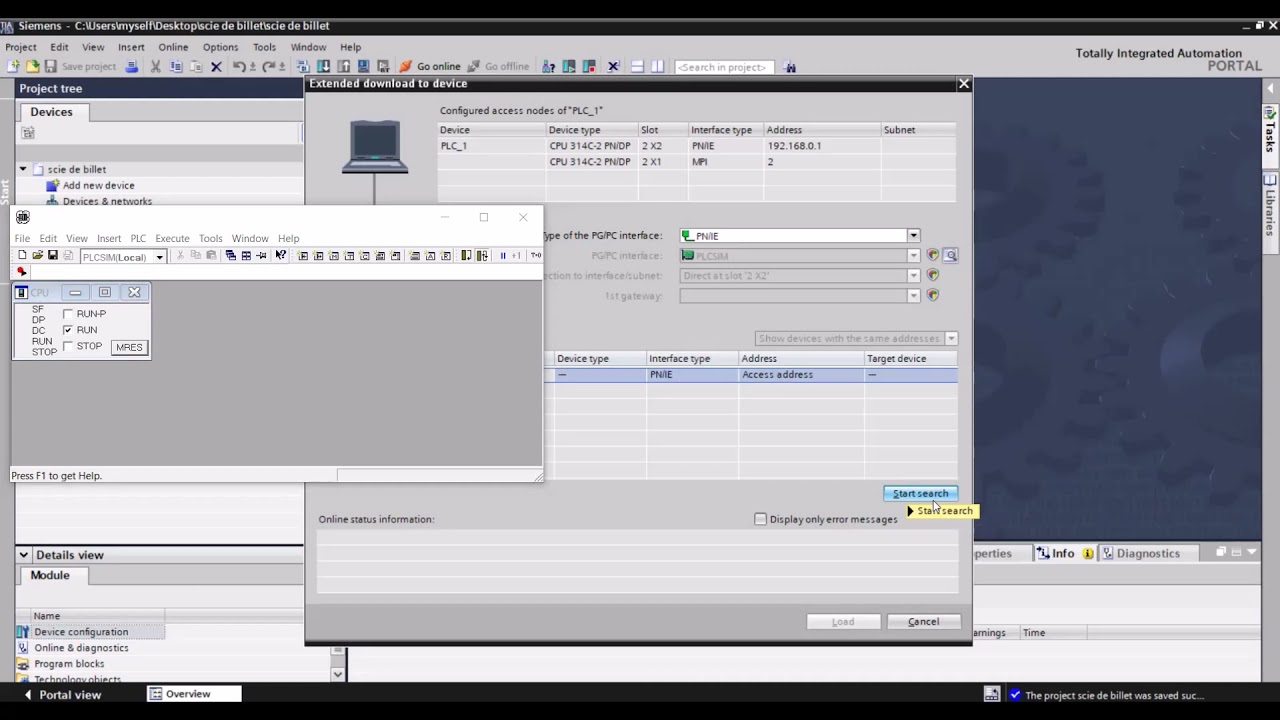
Task: Split editor vertically icon in TIA toolbar
Action: click(x=657, y=67)
